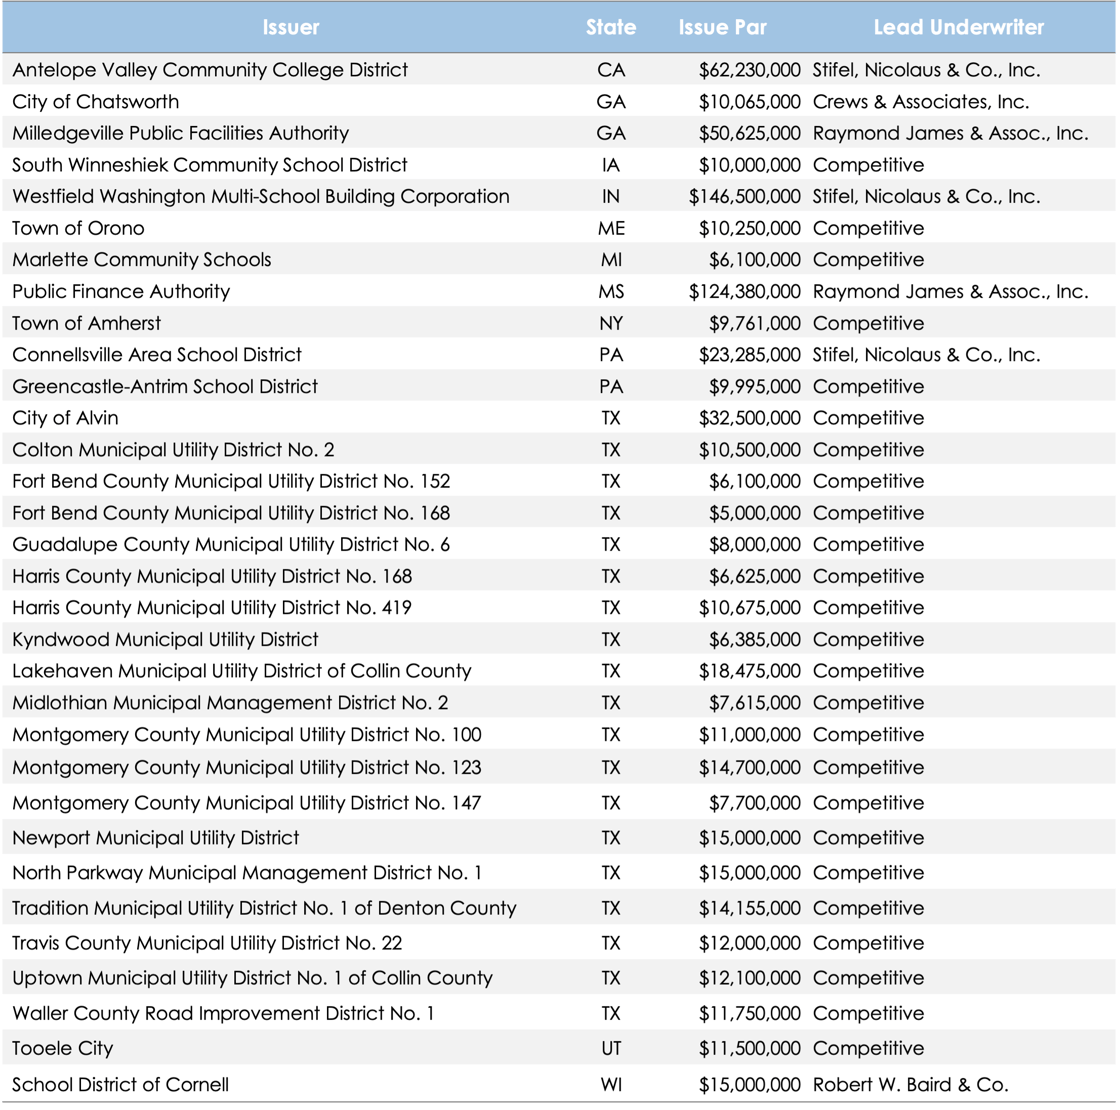Click the Issue Par column header
1120x1110 pixels.
(x=722, y=27)
